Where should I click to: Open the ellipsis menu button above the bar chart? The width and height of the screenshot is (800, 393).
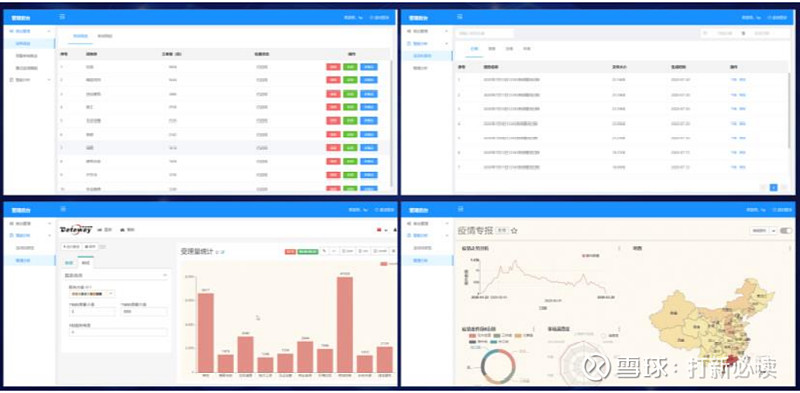click(334, 251)
